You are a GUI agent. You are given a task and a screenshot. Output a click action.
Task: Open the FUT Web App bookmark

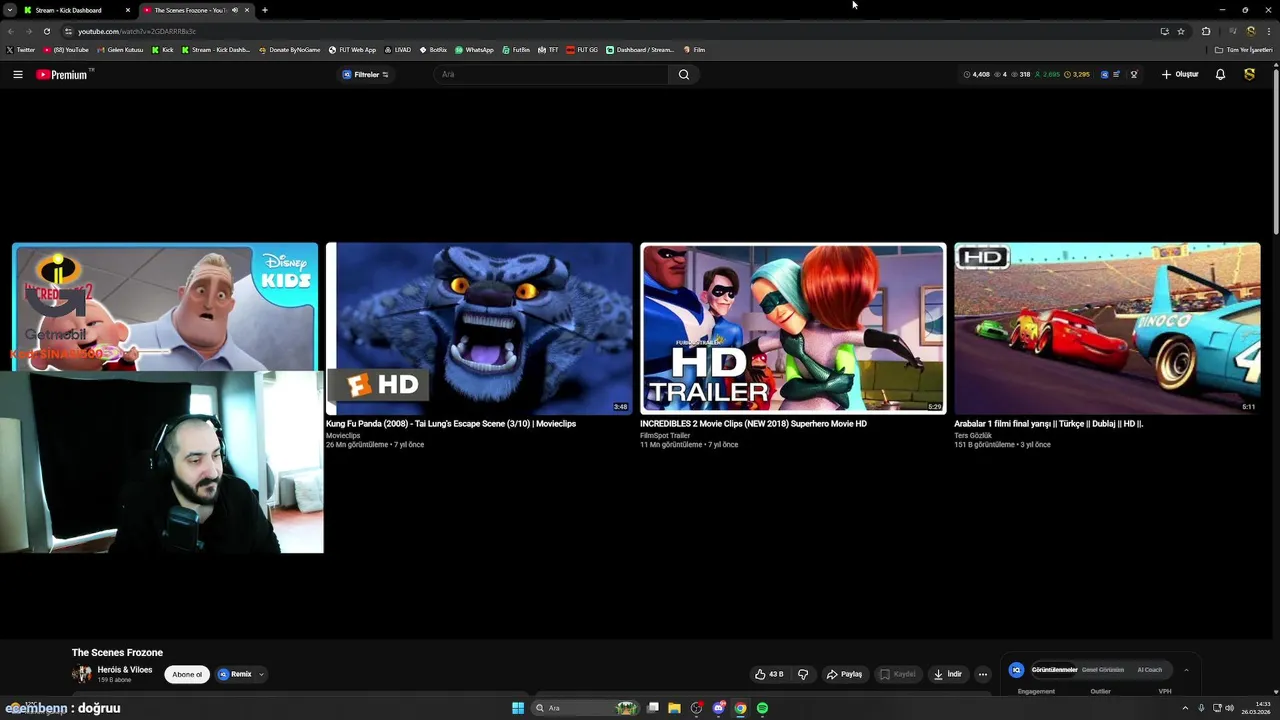coord(352,49)
